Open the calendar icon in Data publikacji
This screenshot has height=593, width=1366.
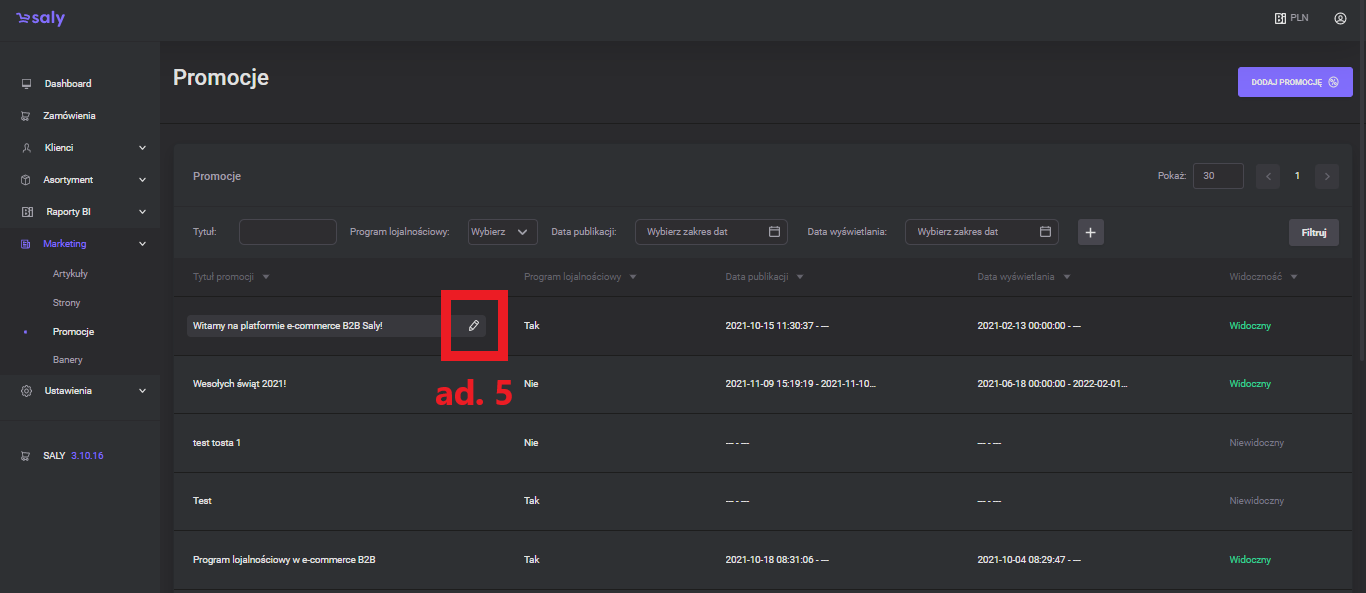(774, 232)
